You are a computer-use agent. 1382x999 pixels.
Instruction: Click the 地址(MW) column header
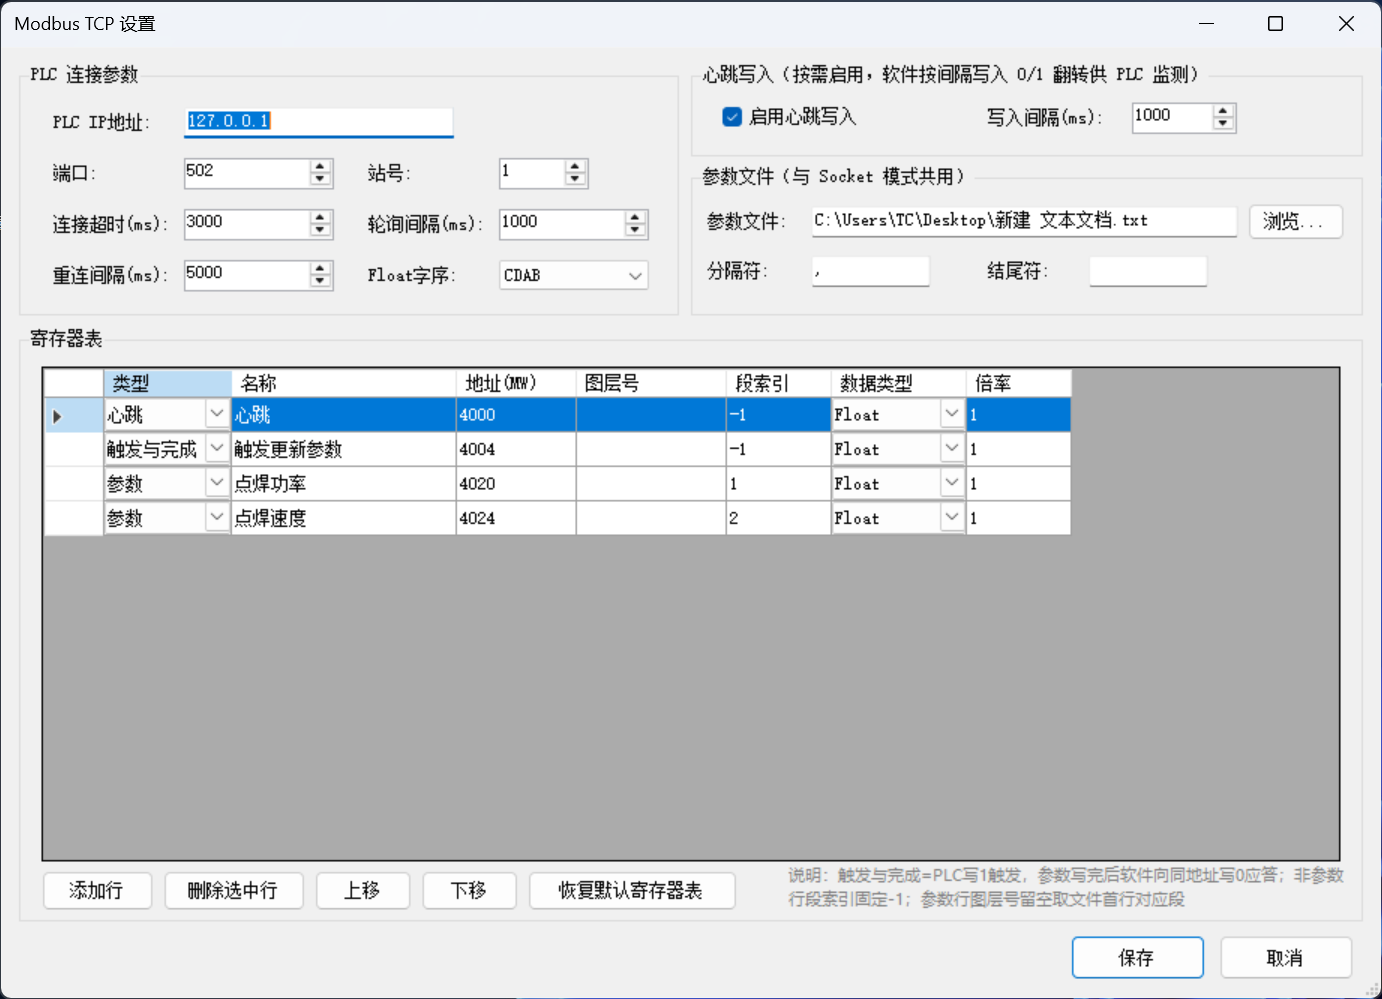(516, 383)
